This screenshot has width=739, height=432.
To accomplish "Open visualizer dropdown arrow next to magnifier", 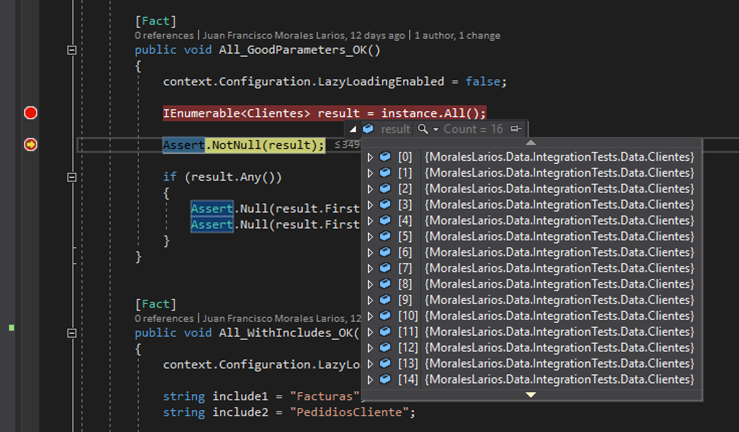I will point(435,129).
